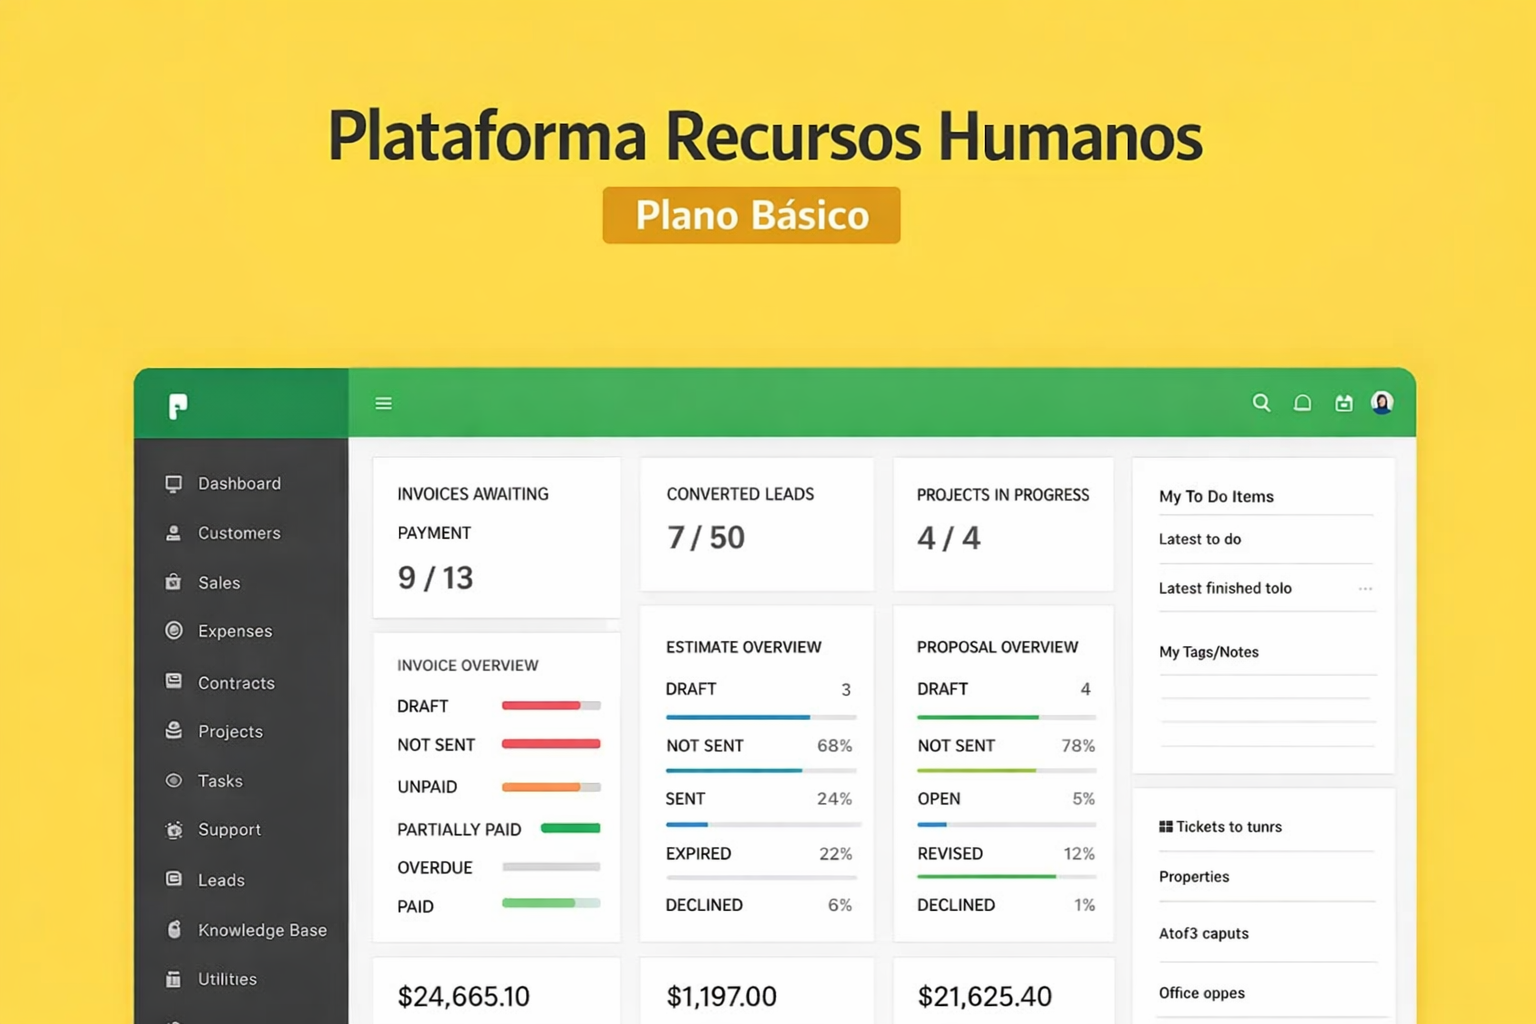Screen dimensions: 1536x1024
Task: Select the app logo in the top-left corner
Action: (177, 405)
